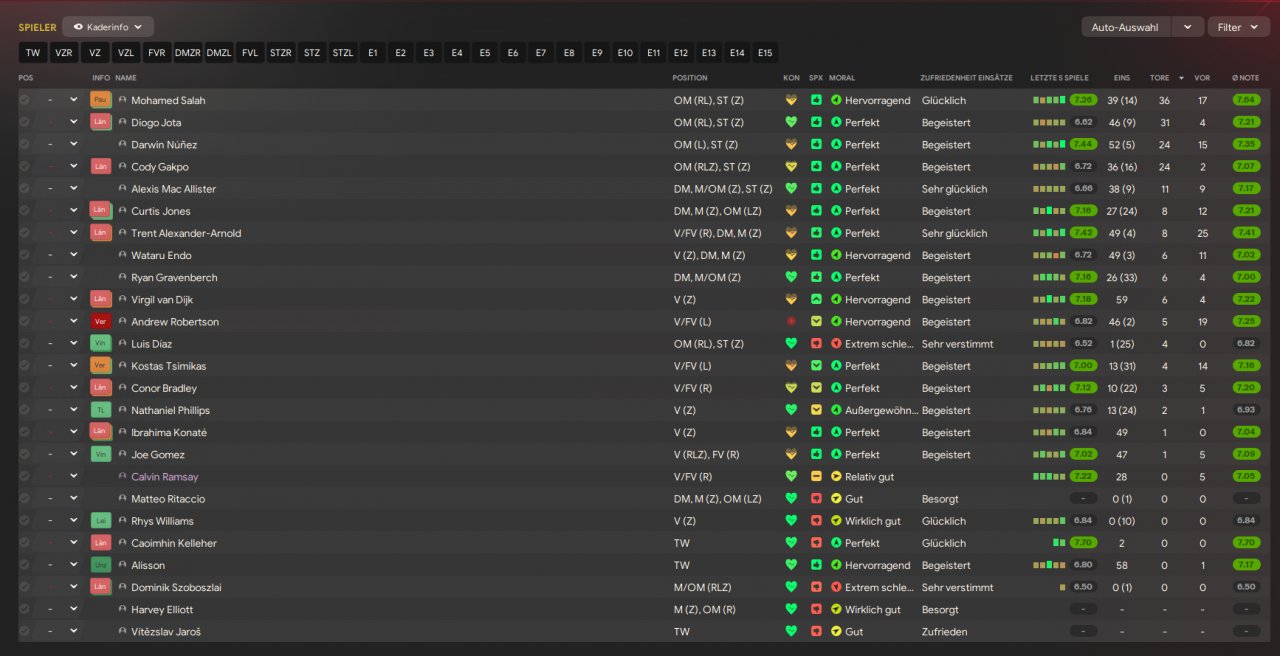The image size is (1280, 656).
Task: Click the green Vin badge beside Luis Díaz
Action: click(100, 344)
